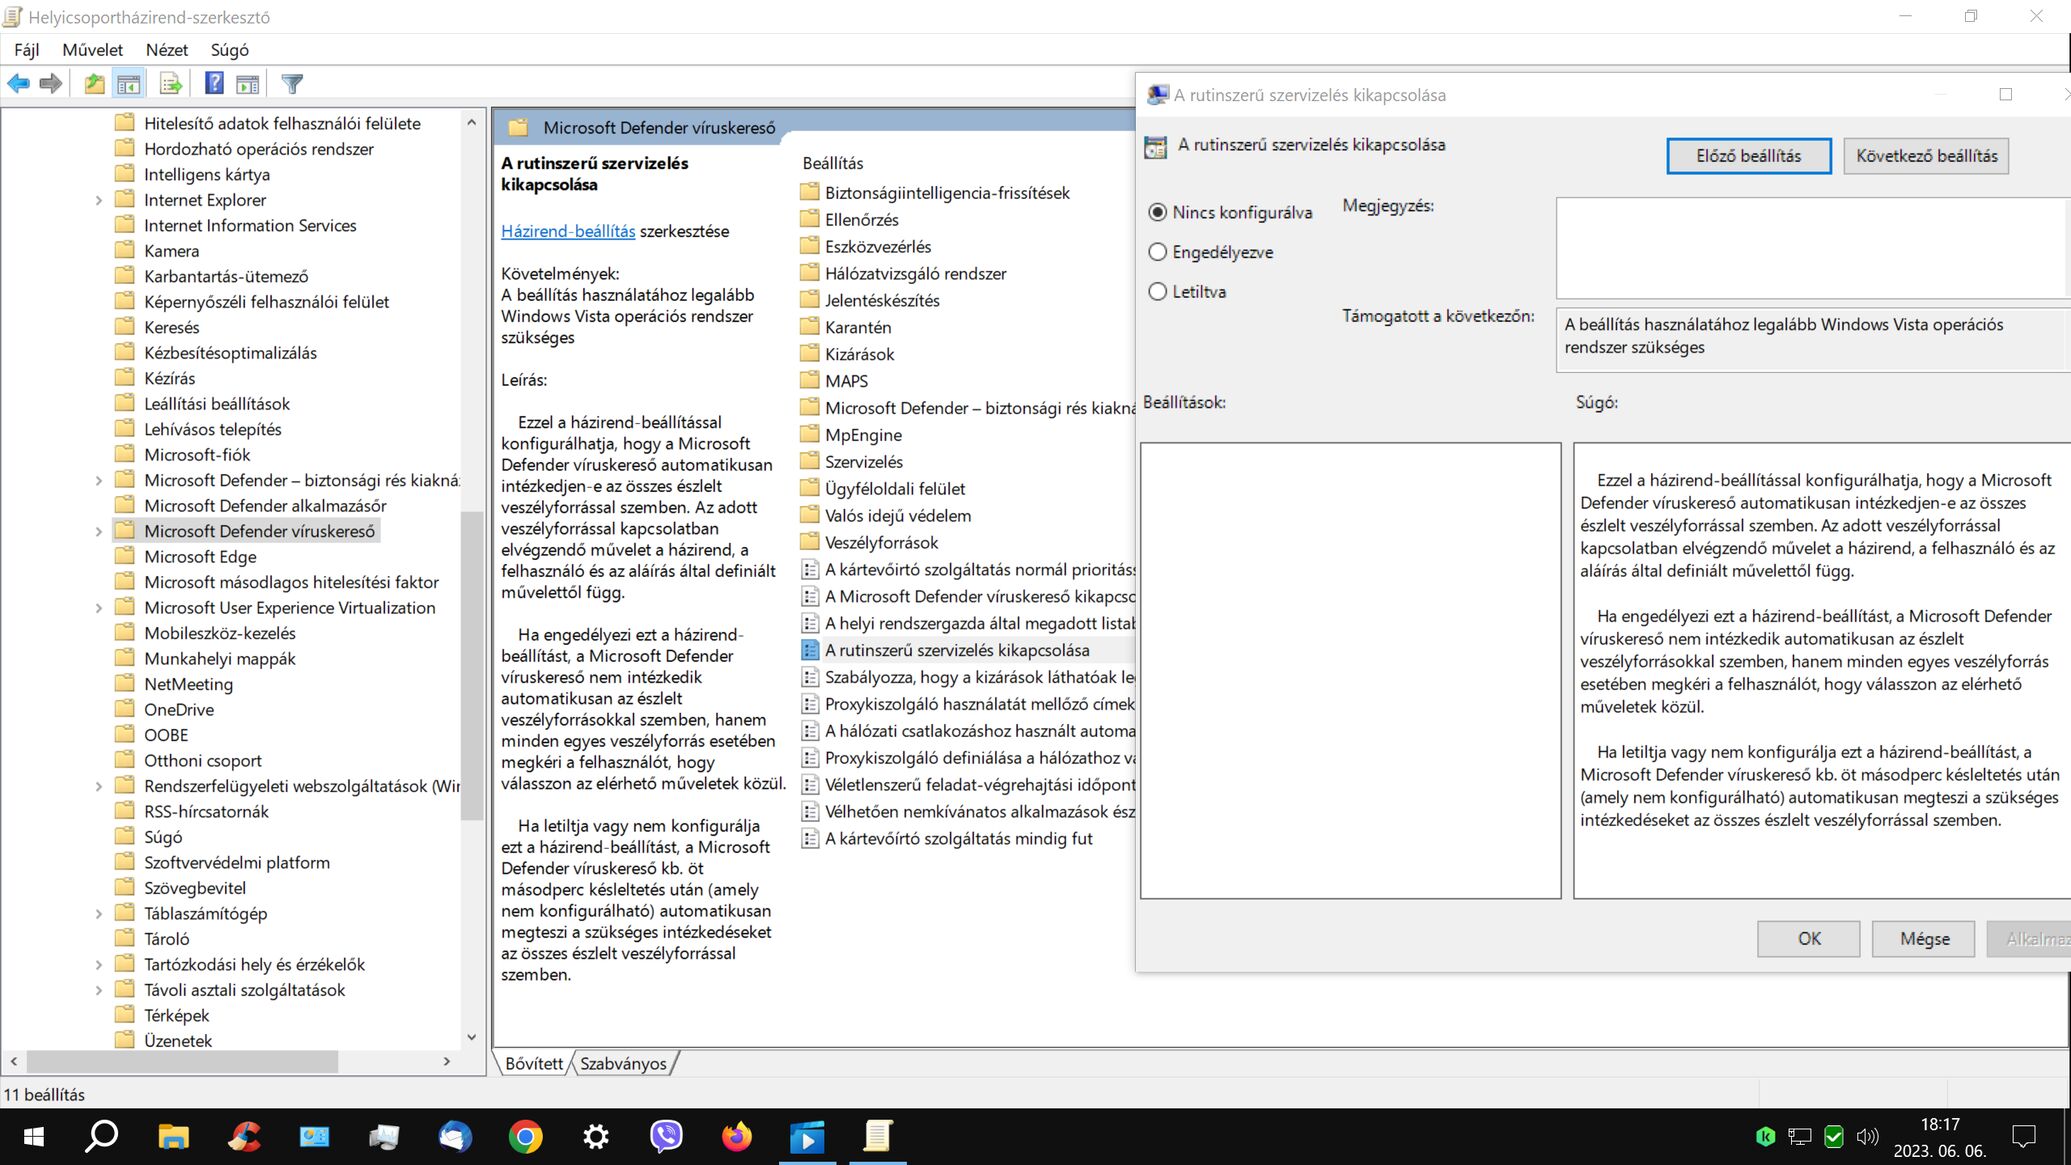Screen dimensions: 2071x1165
Task: Switch to the Szabványos tab
Action: (623, 1064)
